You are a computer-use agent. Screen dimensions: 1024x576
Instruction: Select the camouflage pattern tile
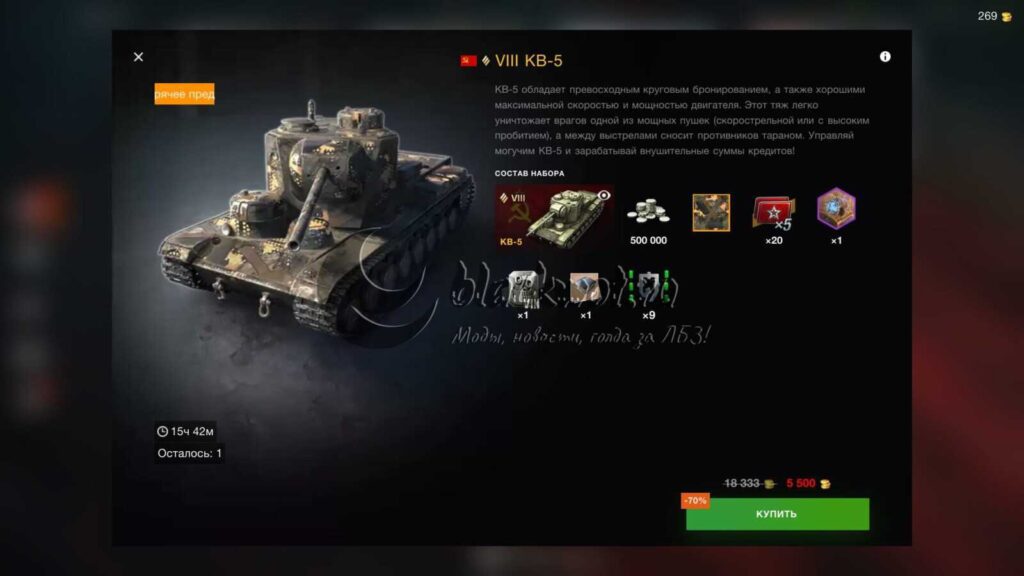(711, 212)
